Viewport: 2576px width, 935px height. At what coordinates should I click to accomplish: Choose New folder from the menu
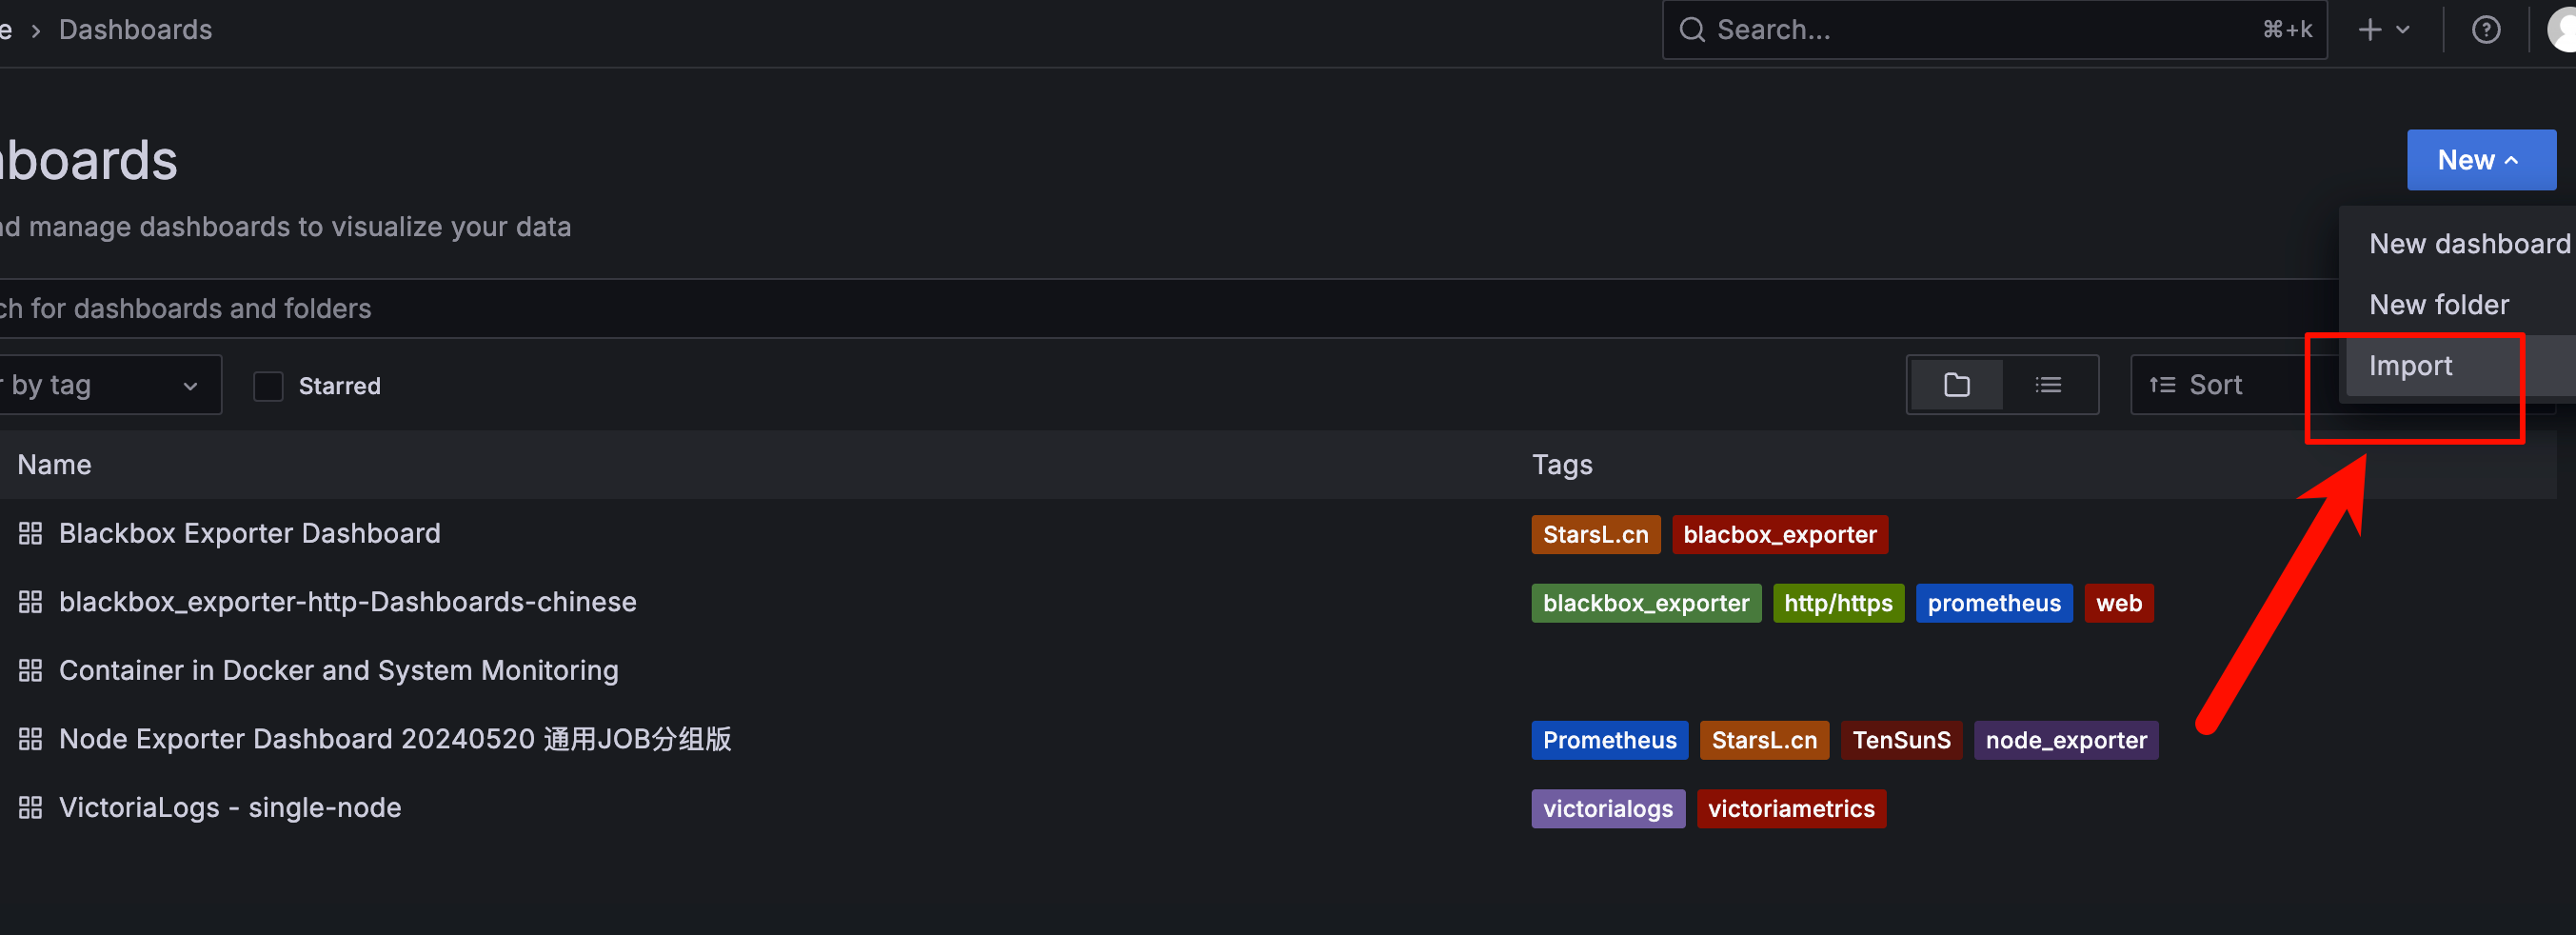coord(2438,305)
